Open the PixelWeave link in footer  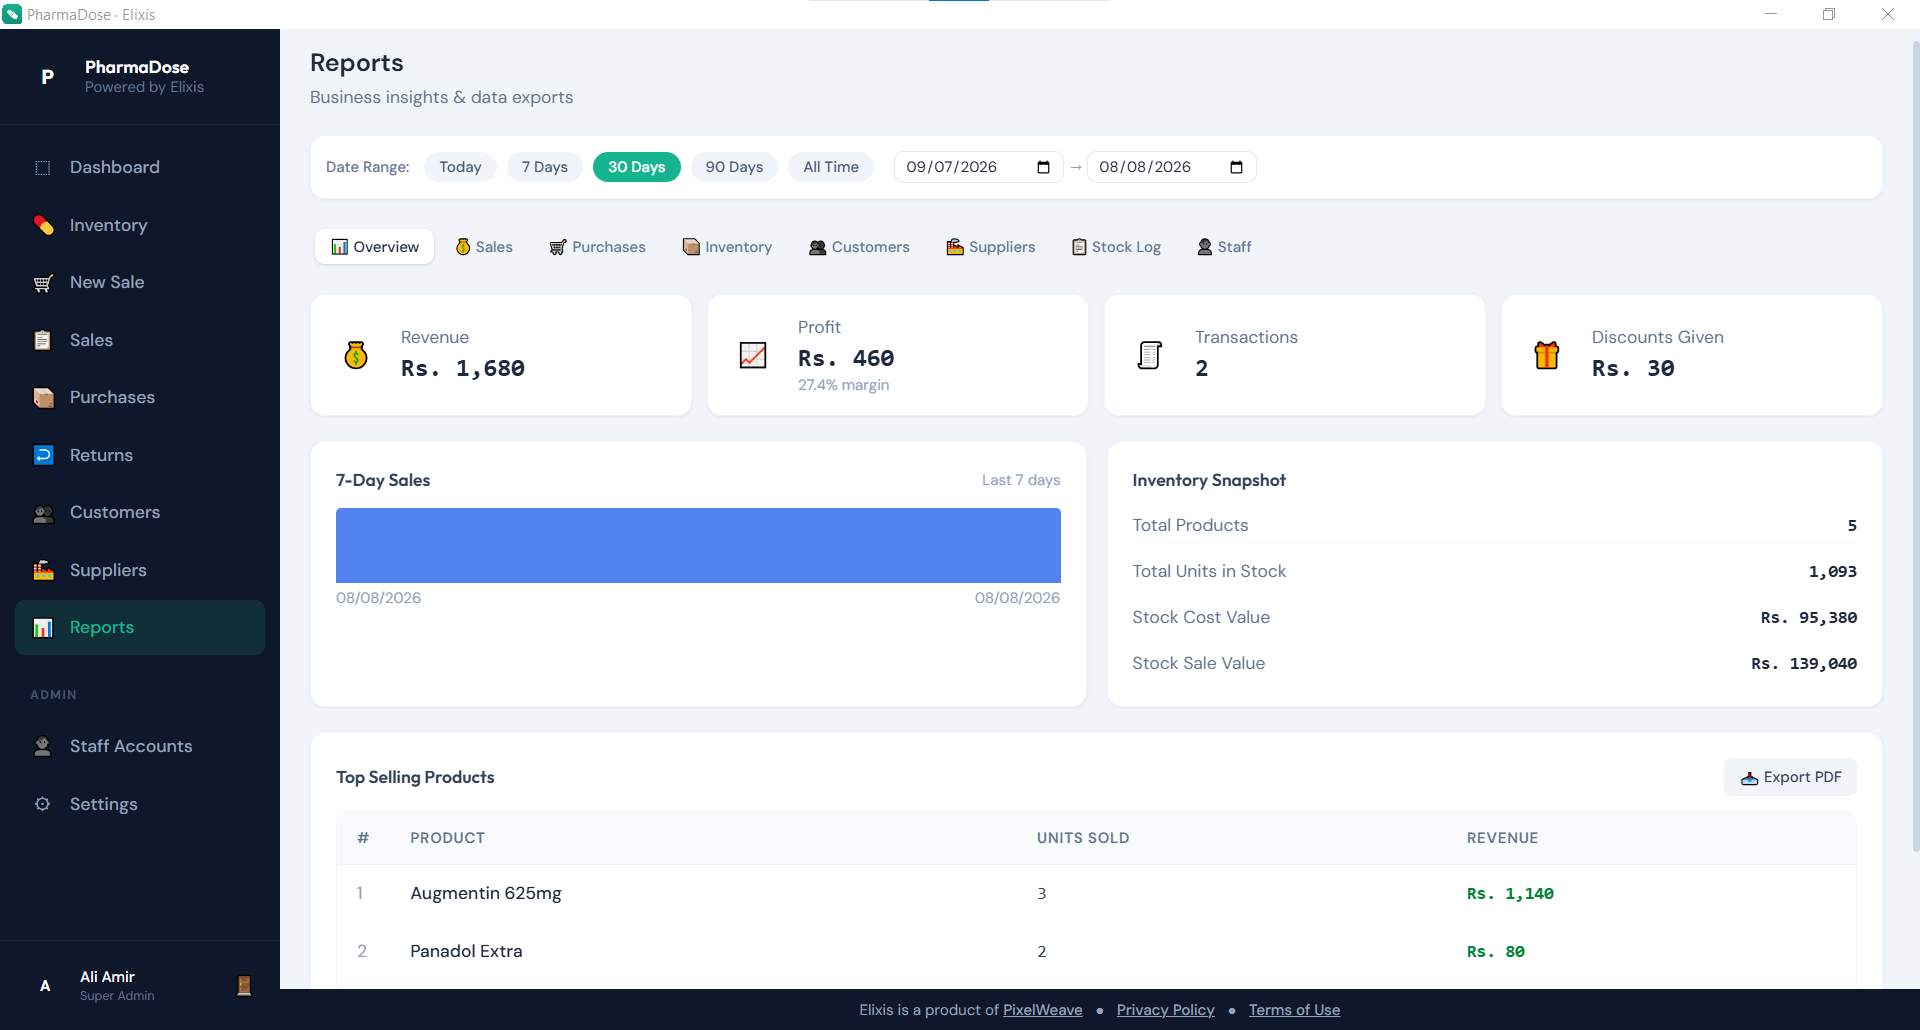click(1042, 1010)
